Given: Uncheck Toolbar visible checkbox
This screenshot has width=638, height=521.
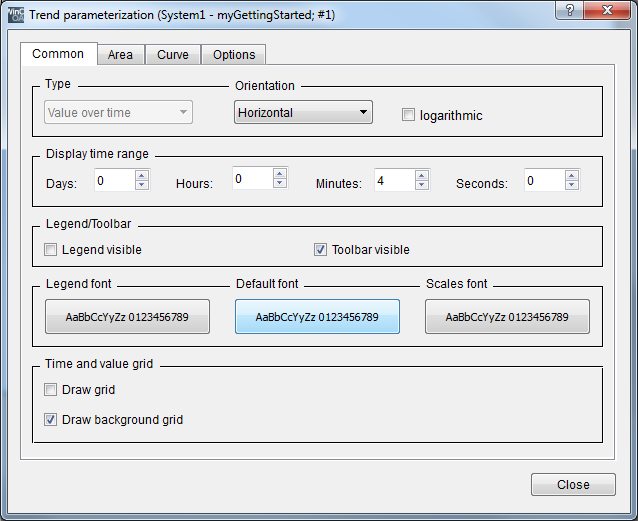Looking at the screenshot, I should tap(320, 250).
